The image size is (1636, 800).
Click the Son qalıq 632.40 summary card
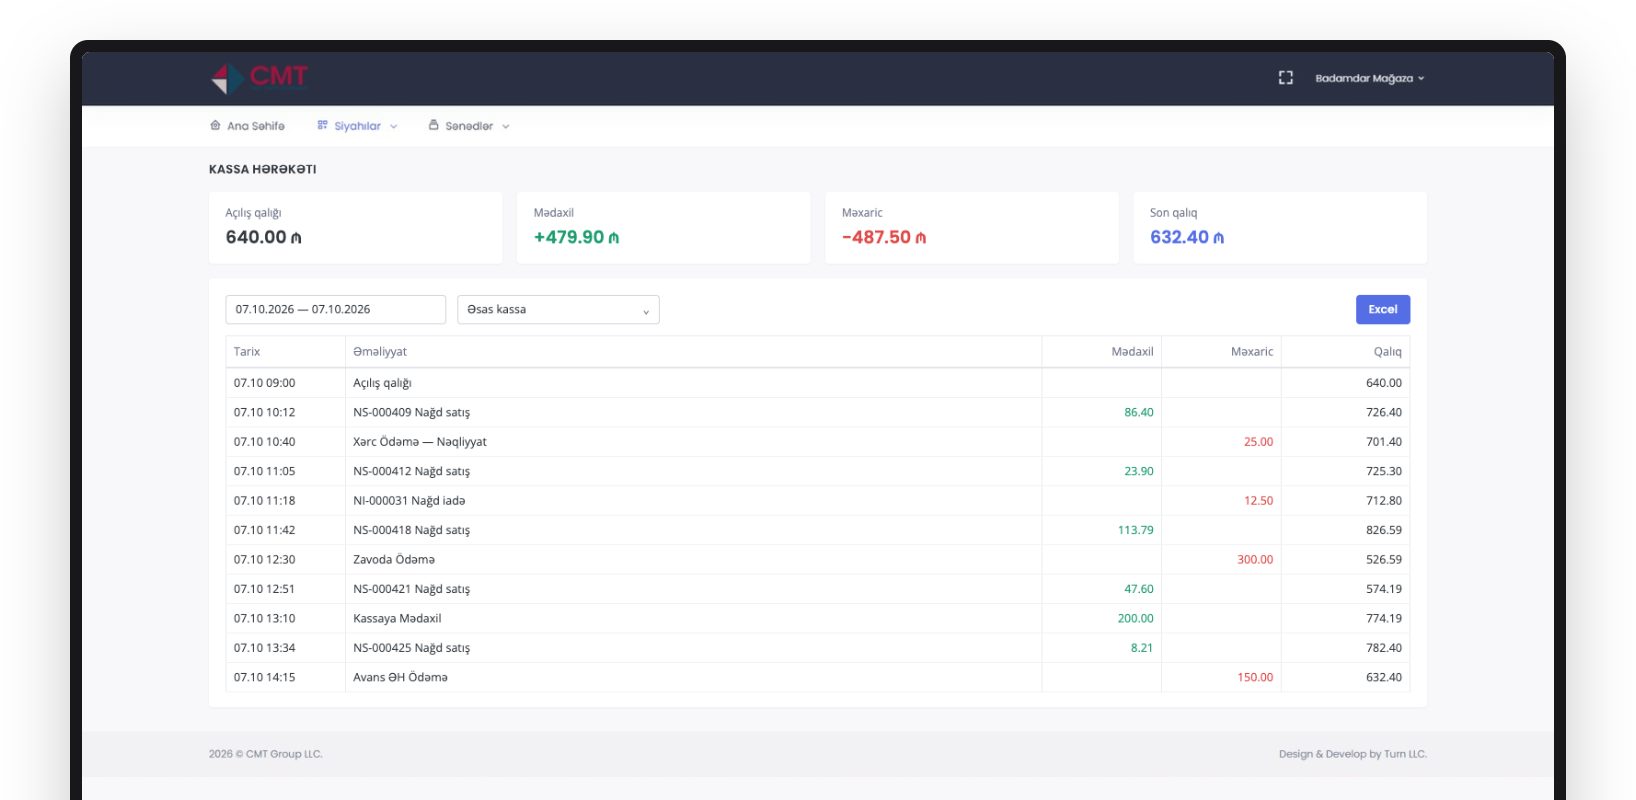point(1280,228)
